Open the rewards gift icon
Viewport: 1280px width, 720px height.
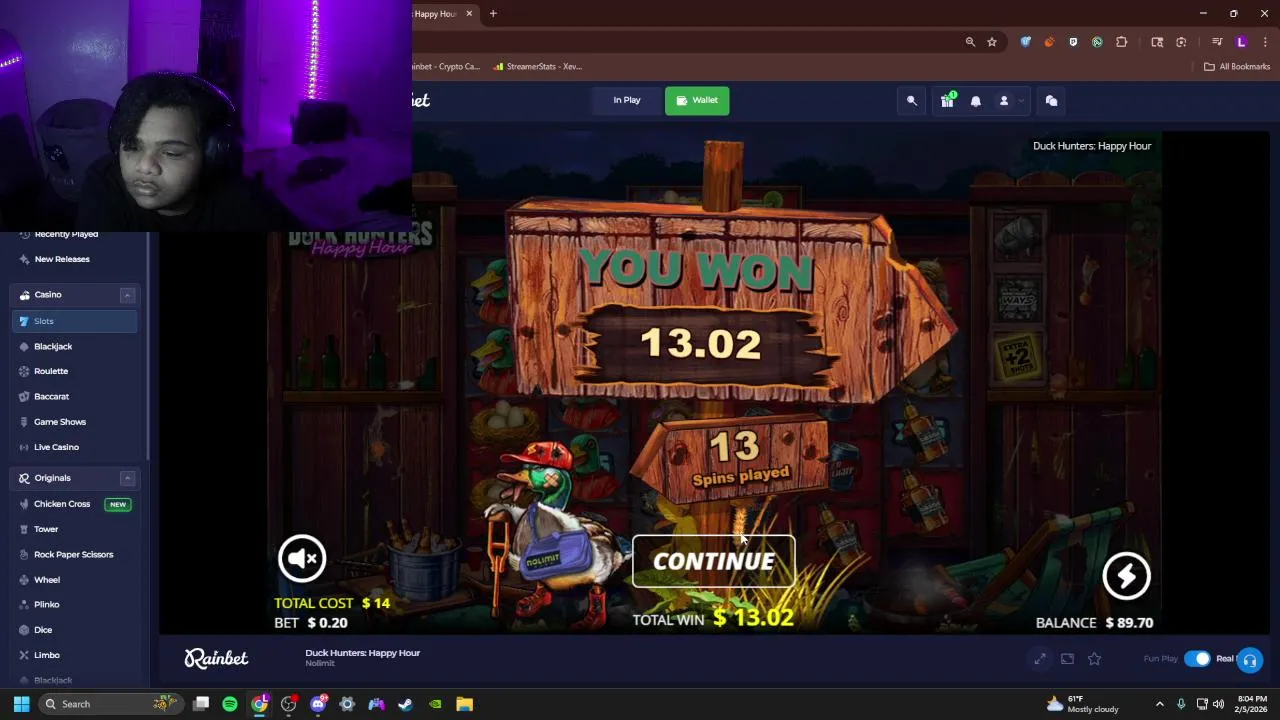click(947, 101)
